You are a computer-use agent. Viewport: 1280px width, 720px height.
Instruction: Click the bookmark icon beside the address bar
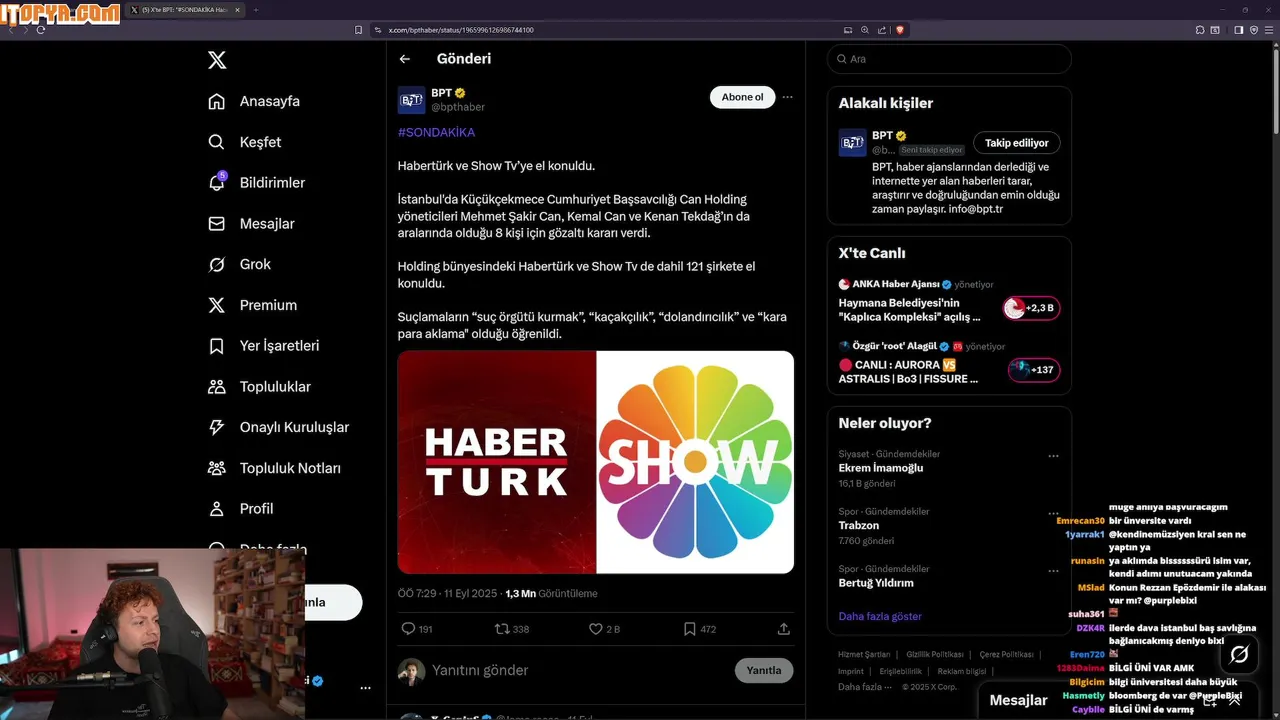(359, 30)
